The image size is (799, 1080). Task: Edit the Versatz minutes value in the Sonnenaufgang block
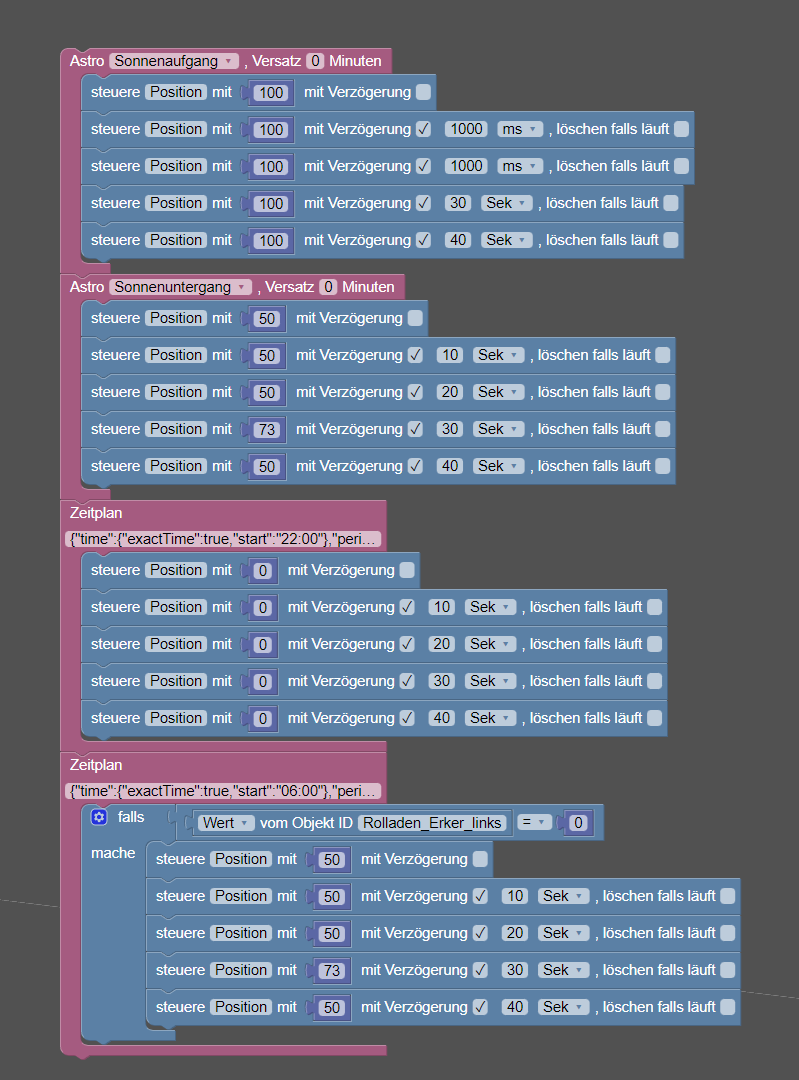[315, 61]
